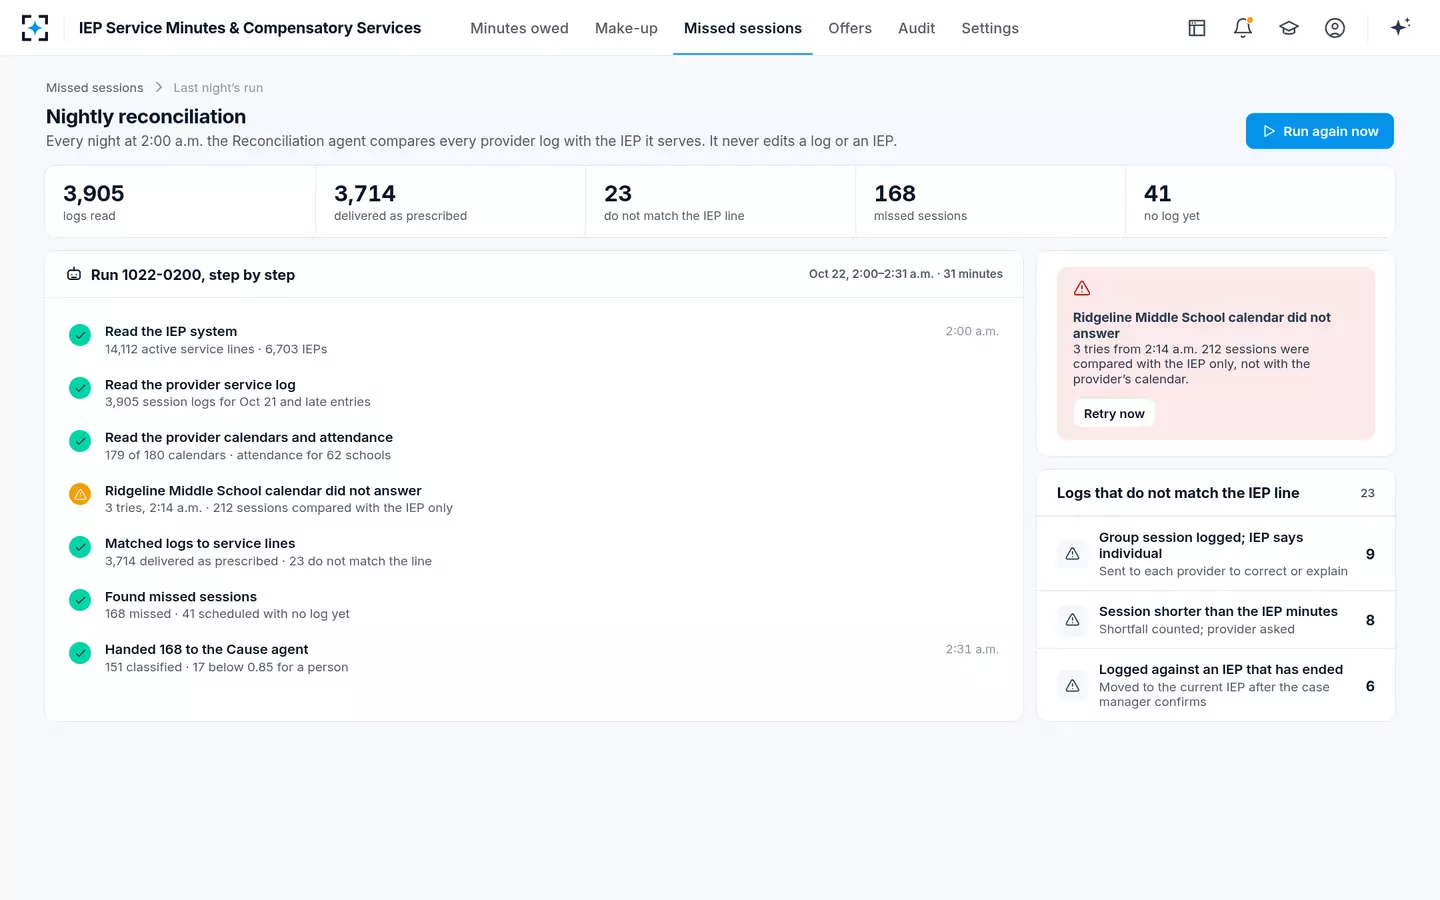The image size is (1440, 900).
Task: Click the Handed 168 to the Cause agent step
Action: (x=534, y=658)
